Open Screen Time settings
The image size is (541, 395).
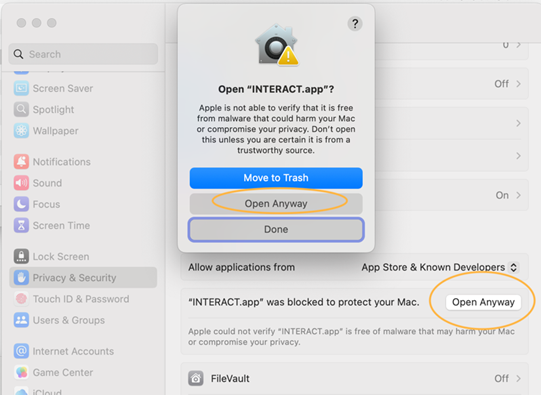[83, 225]
